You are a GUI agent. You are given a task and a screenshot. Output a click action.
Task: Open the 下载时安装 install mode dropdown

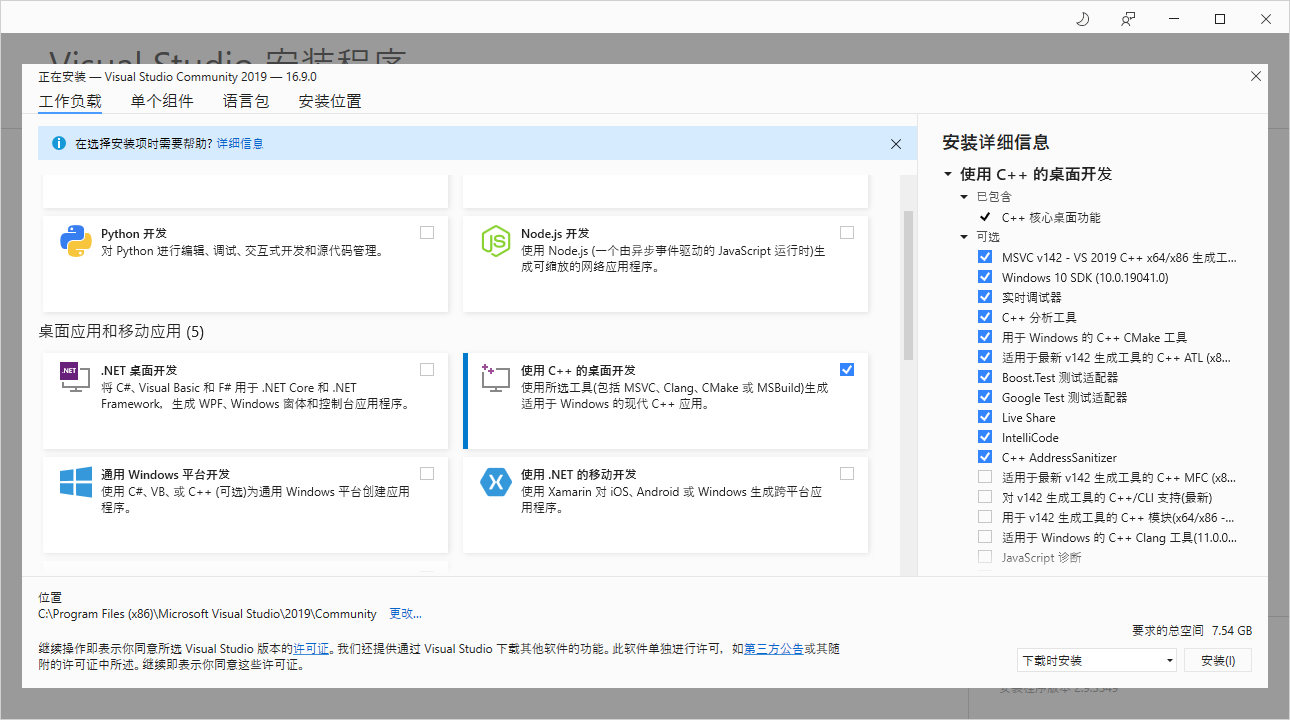pyautogui.click(x=1096, y=660)
